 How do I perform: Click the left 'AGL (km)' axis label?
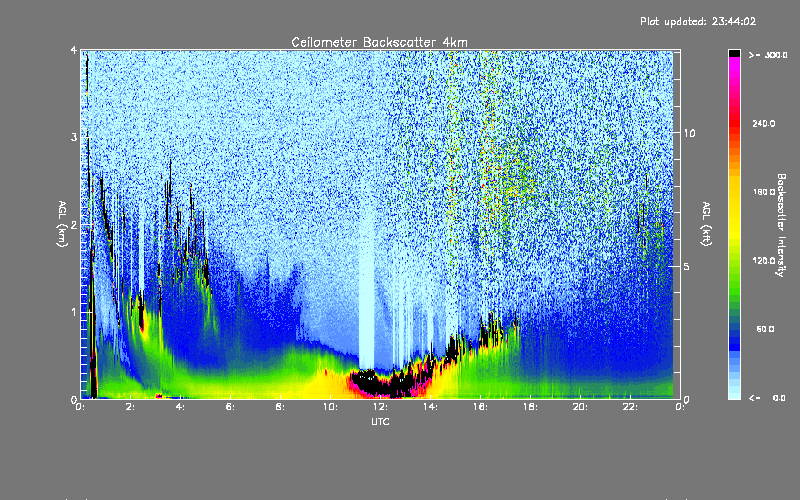[62, 224]
